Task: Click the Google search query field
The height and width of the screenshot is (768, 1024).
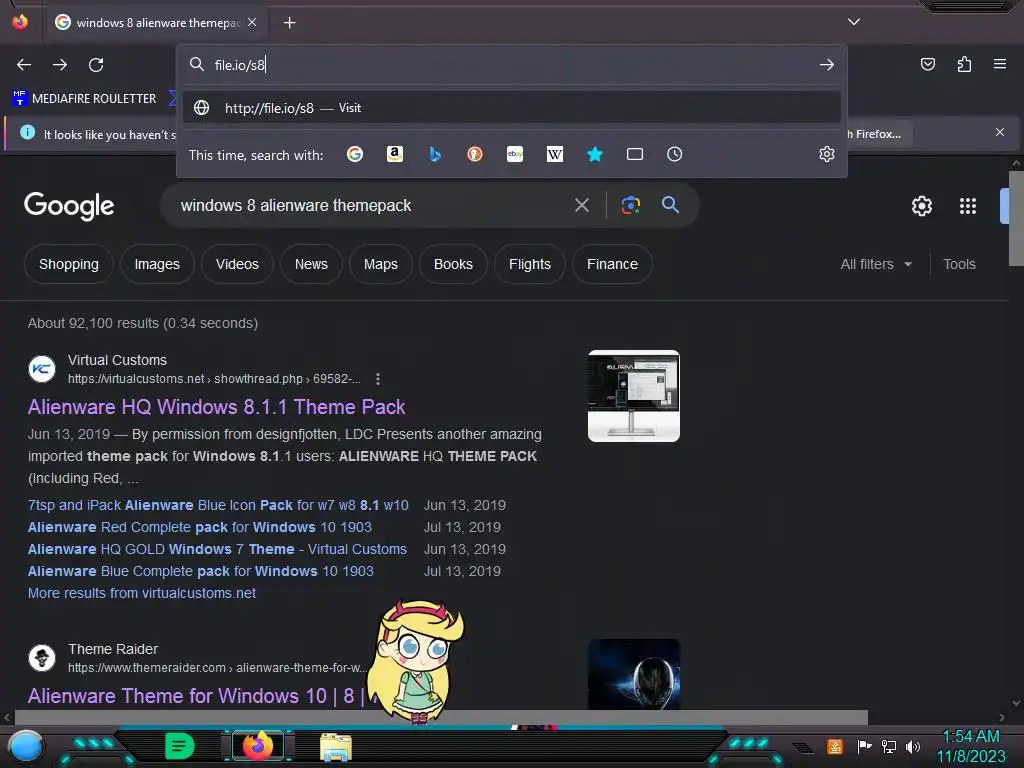Action: [x=372, y=206]
